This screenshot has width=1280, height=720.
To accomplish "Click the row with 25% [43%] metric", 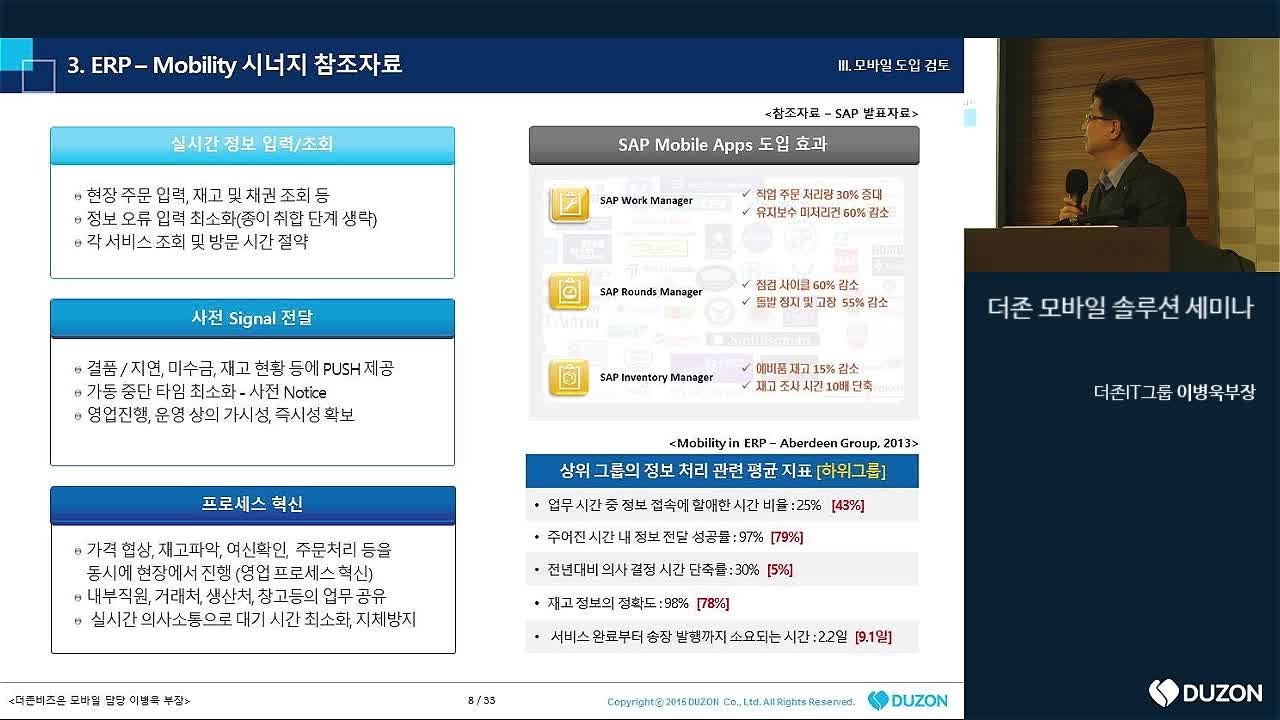I will [x=722, y=505].
